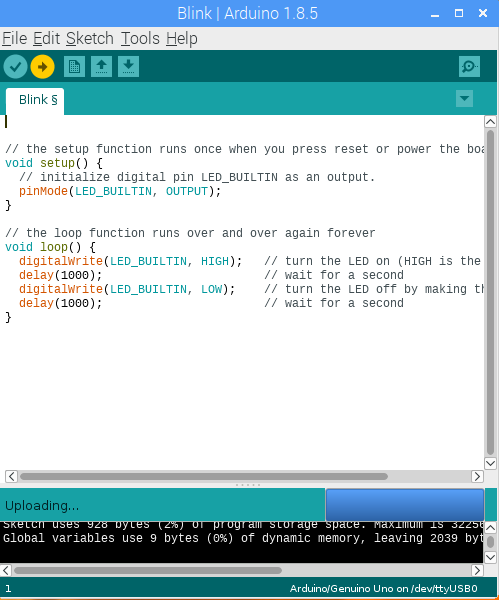Click 'turn the LED off by making' comment
Image resolution: width=499 pixels, height=600 pixels.
374,289
